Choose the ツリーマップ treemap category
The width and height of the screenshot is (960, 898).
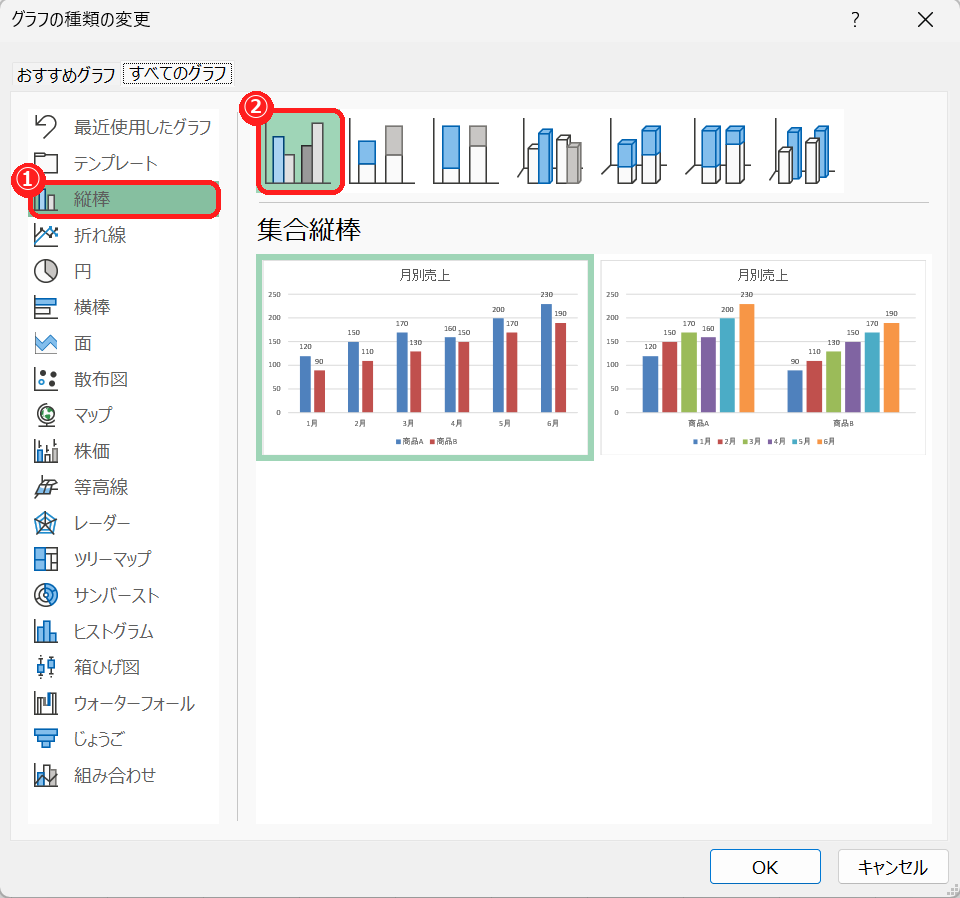123,559
